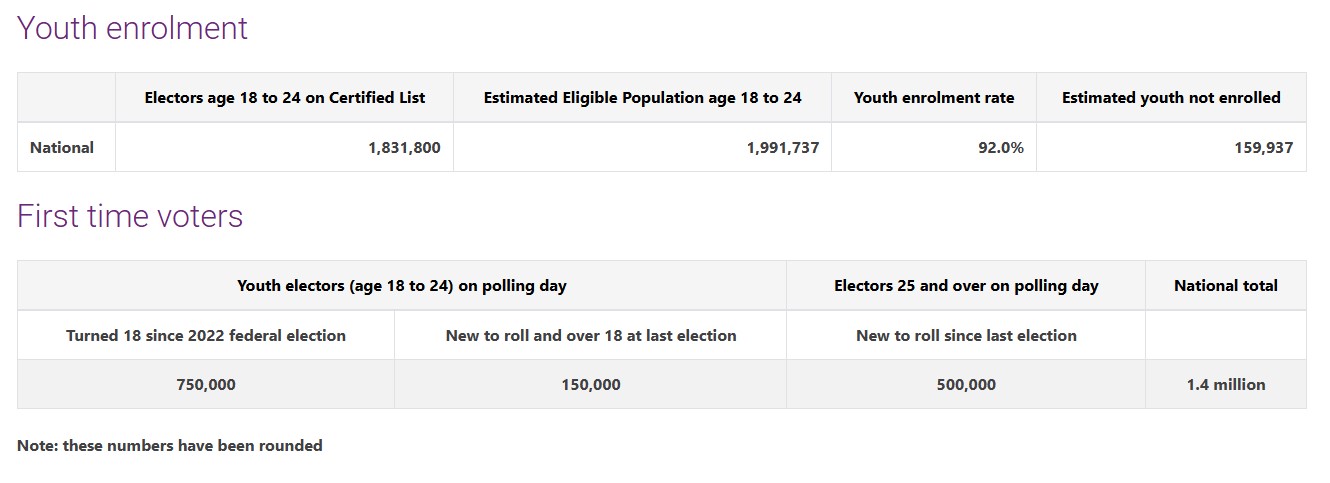Click the 'Youth enrolment rate' column header
The image size is (1330, 483).
tap(933, 98)
